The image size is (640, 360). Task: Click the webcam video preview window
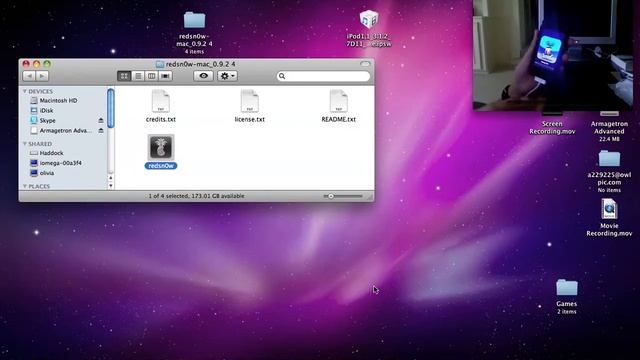click(x=553, y=55)
